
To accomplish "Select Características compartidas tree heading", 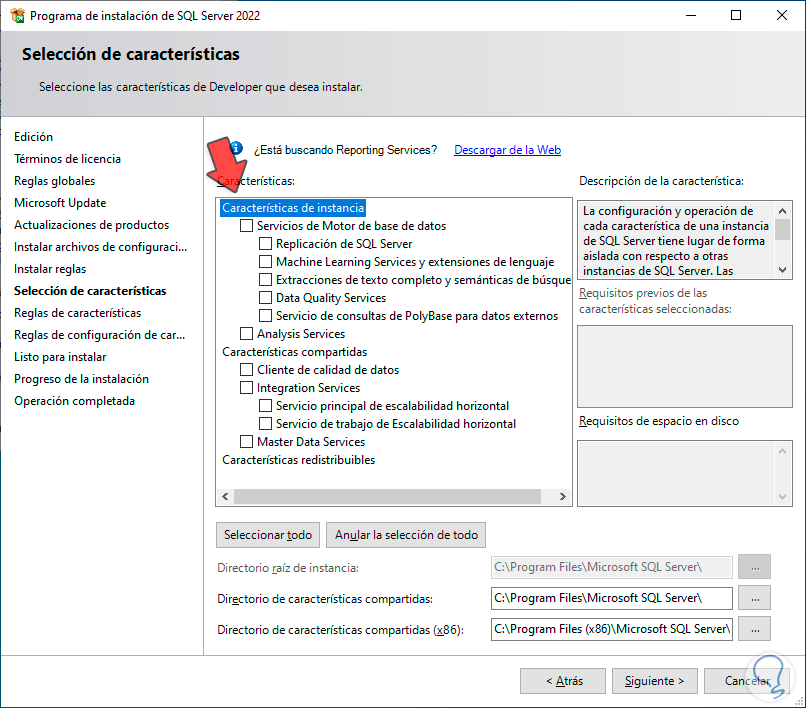I will (x=295, y=352).
